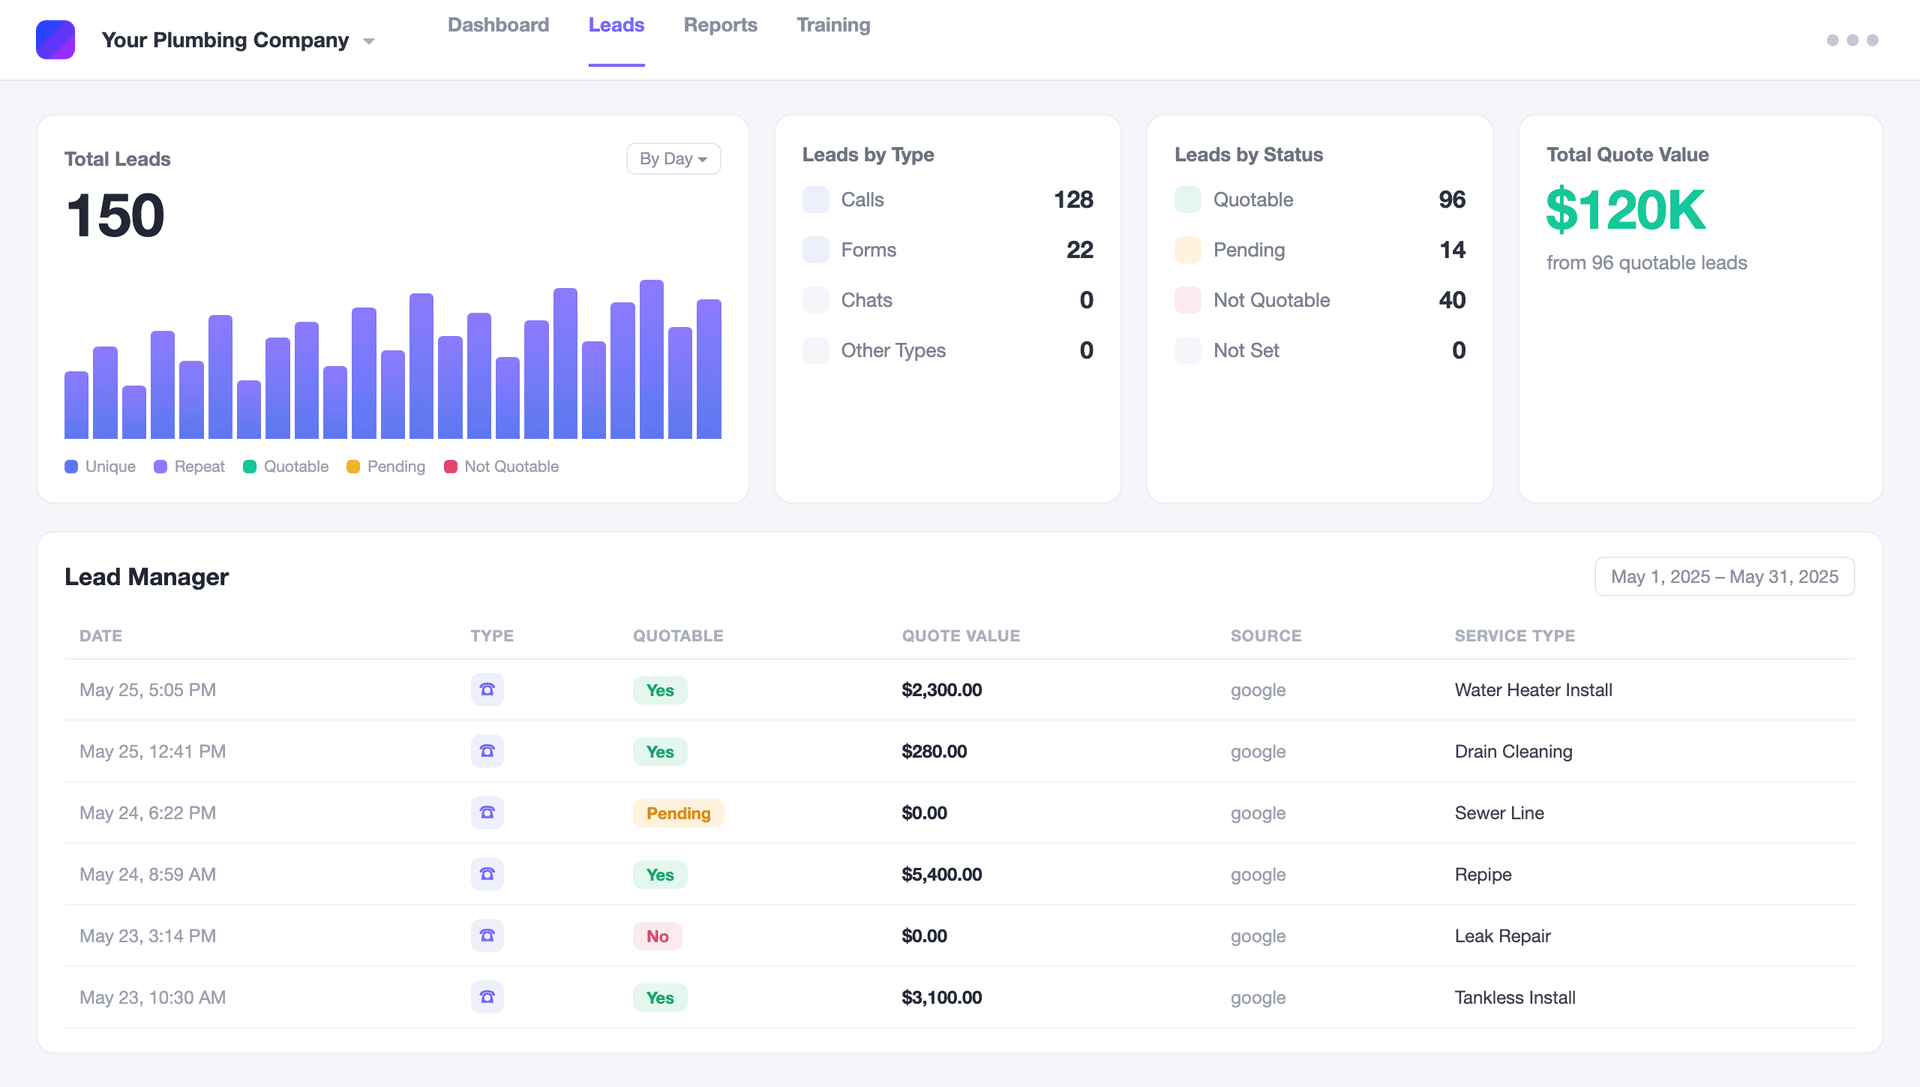The image size is (1920, 1087).
Task: Click the $120K total quote value
Action: point(1625,210)
